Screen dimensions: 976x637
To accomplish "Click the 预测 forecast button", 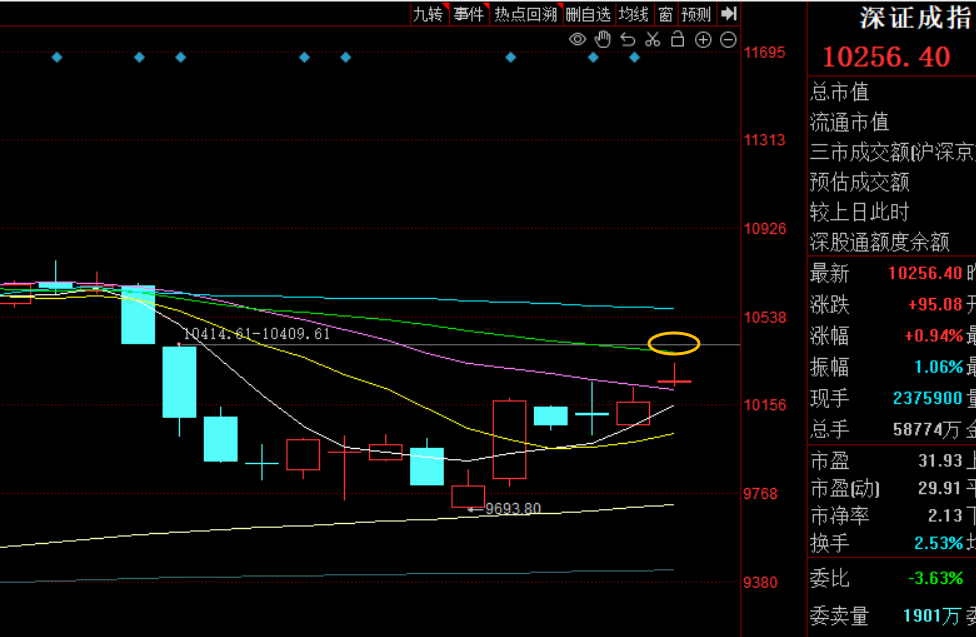I will pyautogui.click(x=696, y=14).
